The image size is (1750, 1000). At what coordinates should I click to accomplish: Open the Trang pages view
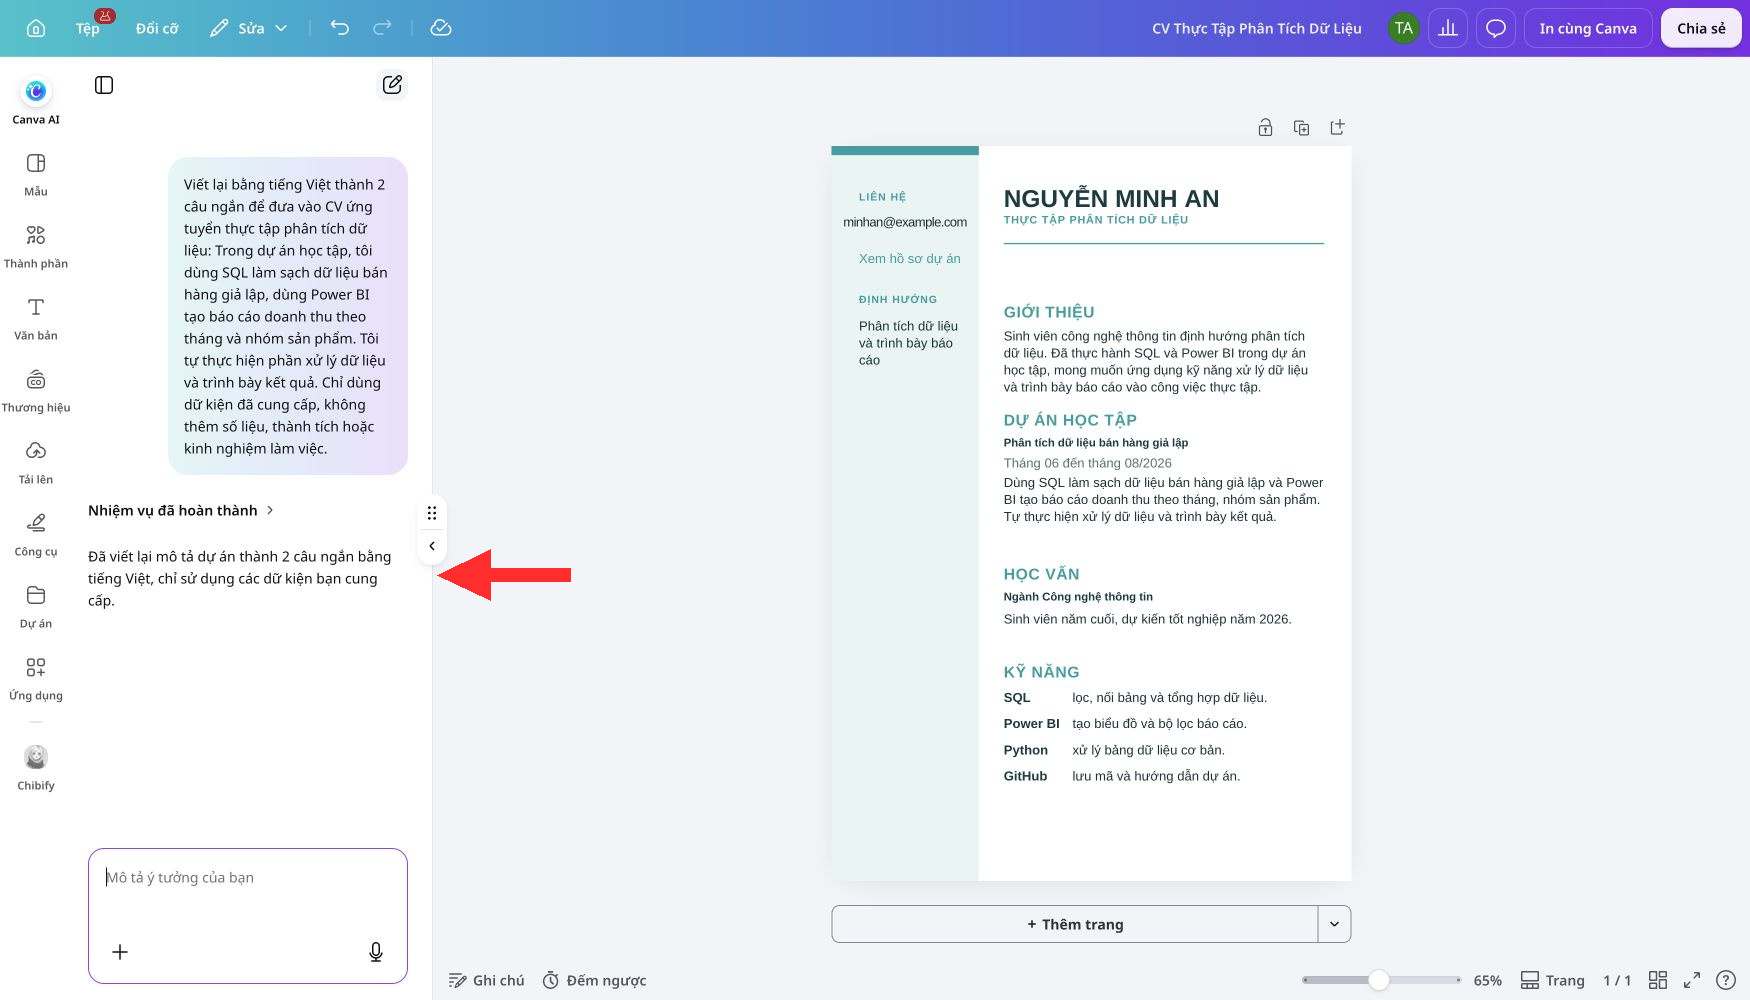[1553, 980]
